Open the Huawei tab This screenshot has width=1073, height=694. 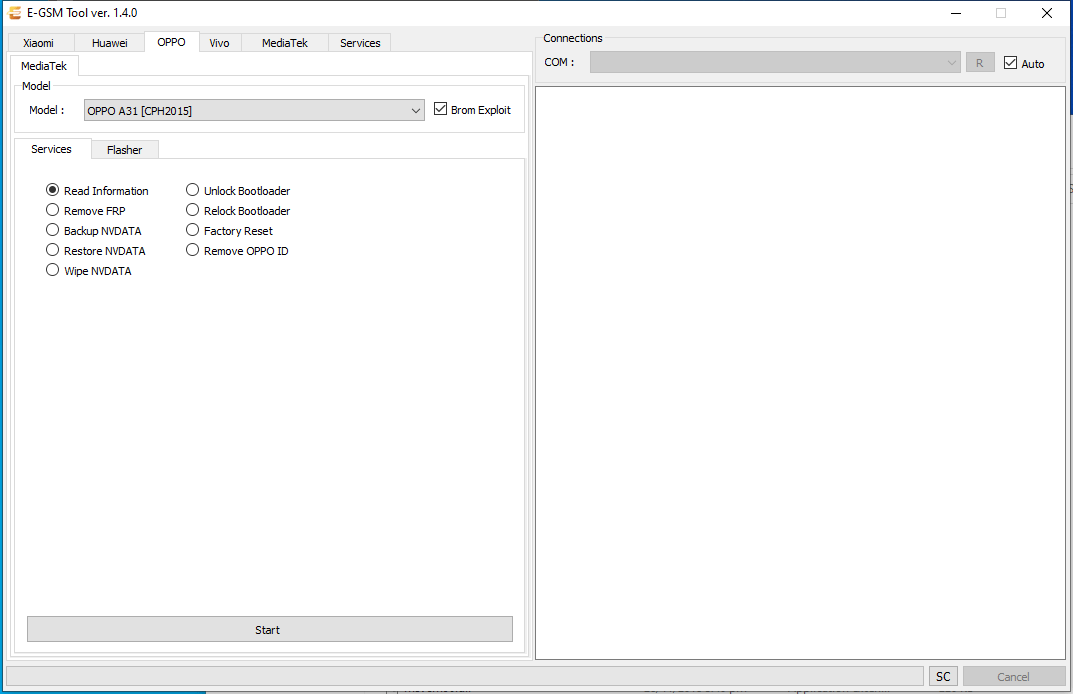click(109, 42)
